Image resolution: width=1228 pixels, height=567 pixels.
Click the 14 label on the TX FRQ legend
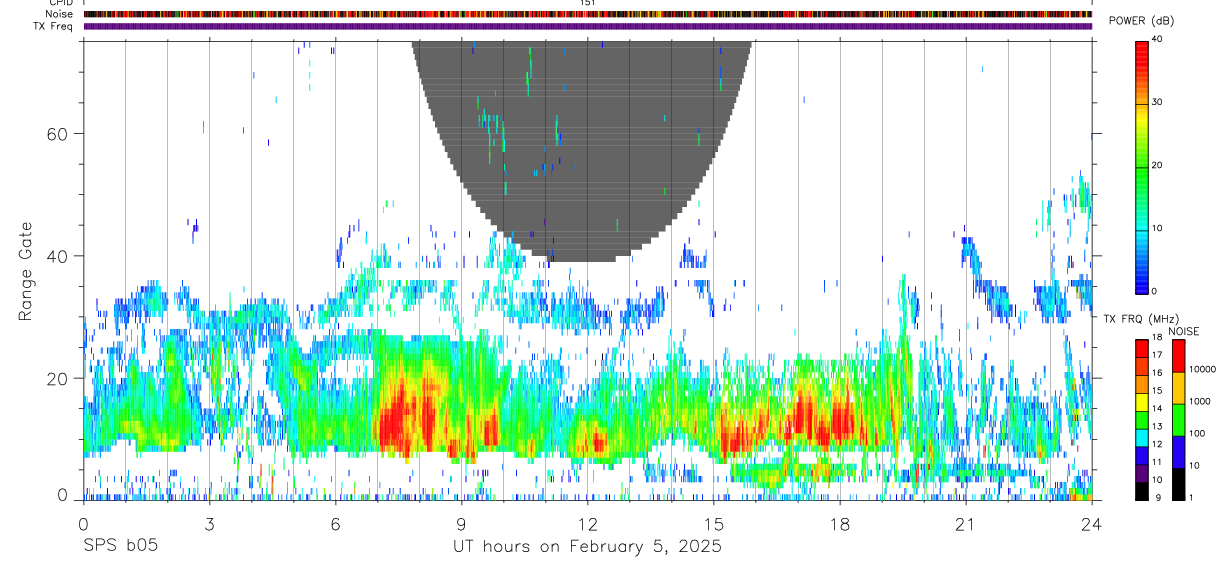click(x=1157, y=408)
